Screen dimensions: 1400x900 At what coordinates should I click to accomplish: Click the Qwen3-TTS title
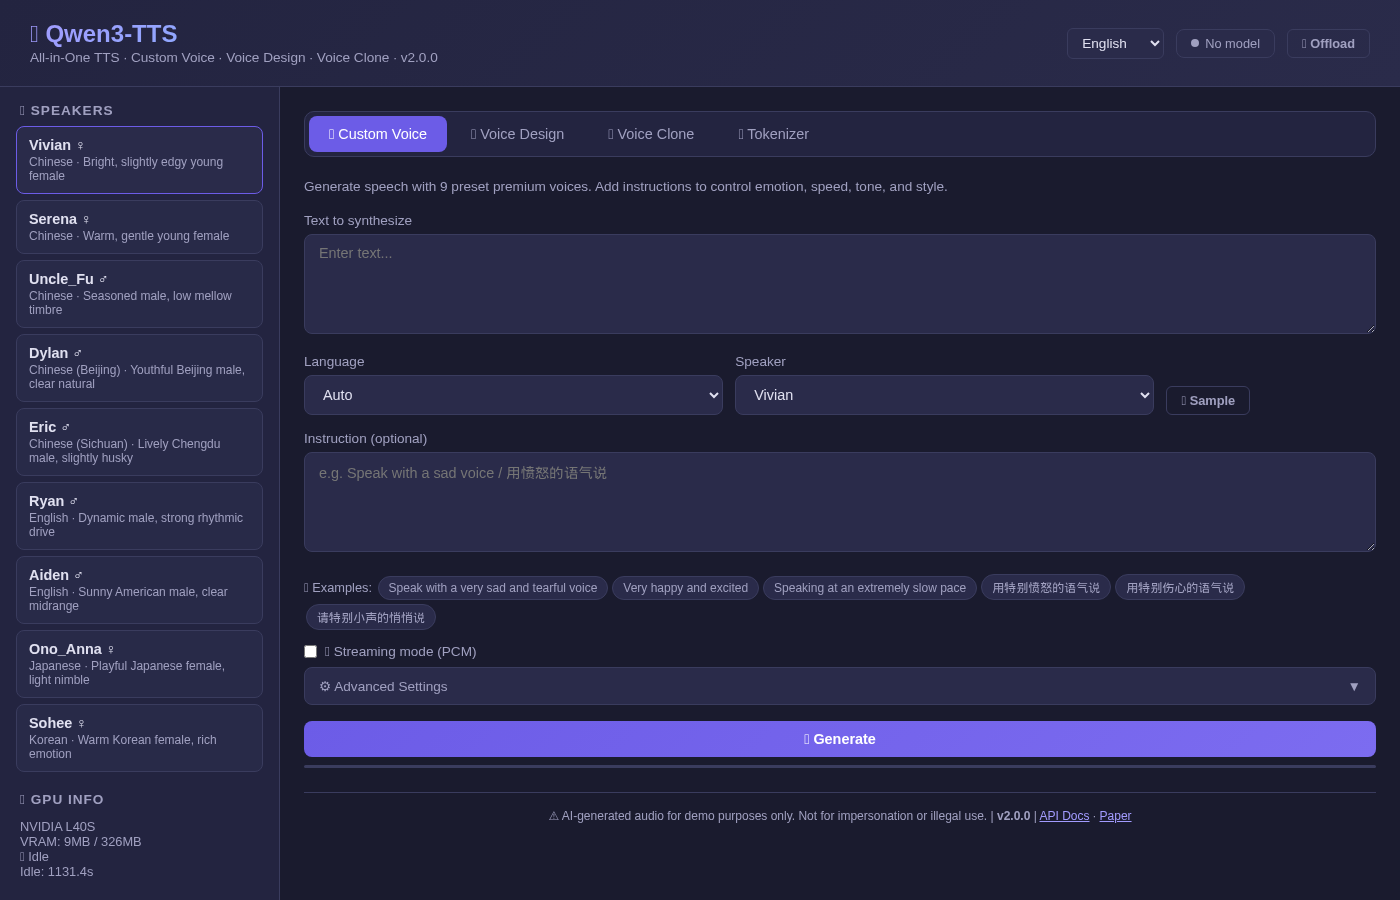[x=104, y=34]
